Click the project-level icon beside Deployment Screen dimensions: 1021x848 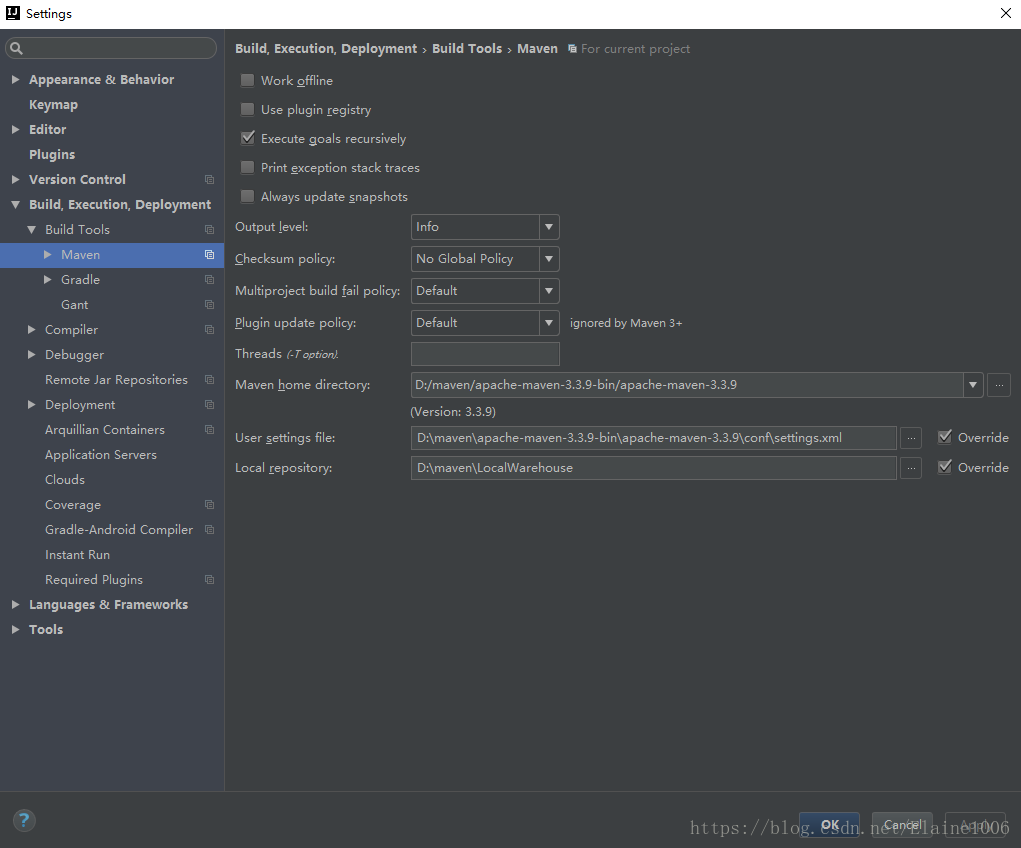[x=209, y=404]
